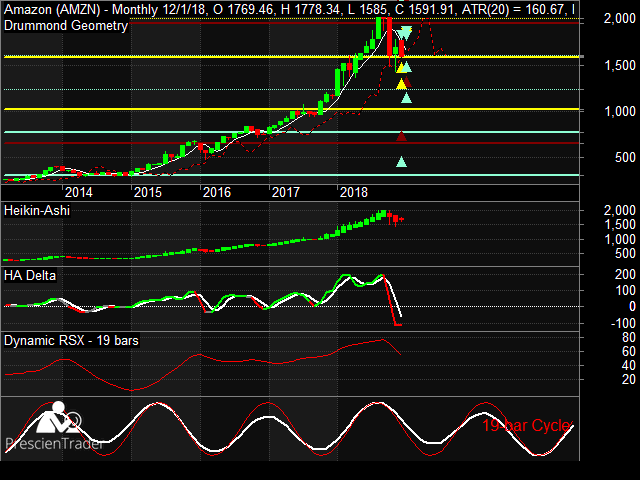This screenshot has height=480, width=640.
Task: Click the 1,500 value on main price axis
Action: 619,65
